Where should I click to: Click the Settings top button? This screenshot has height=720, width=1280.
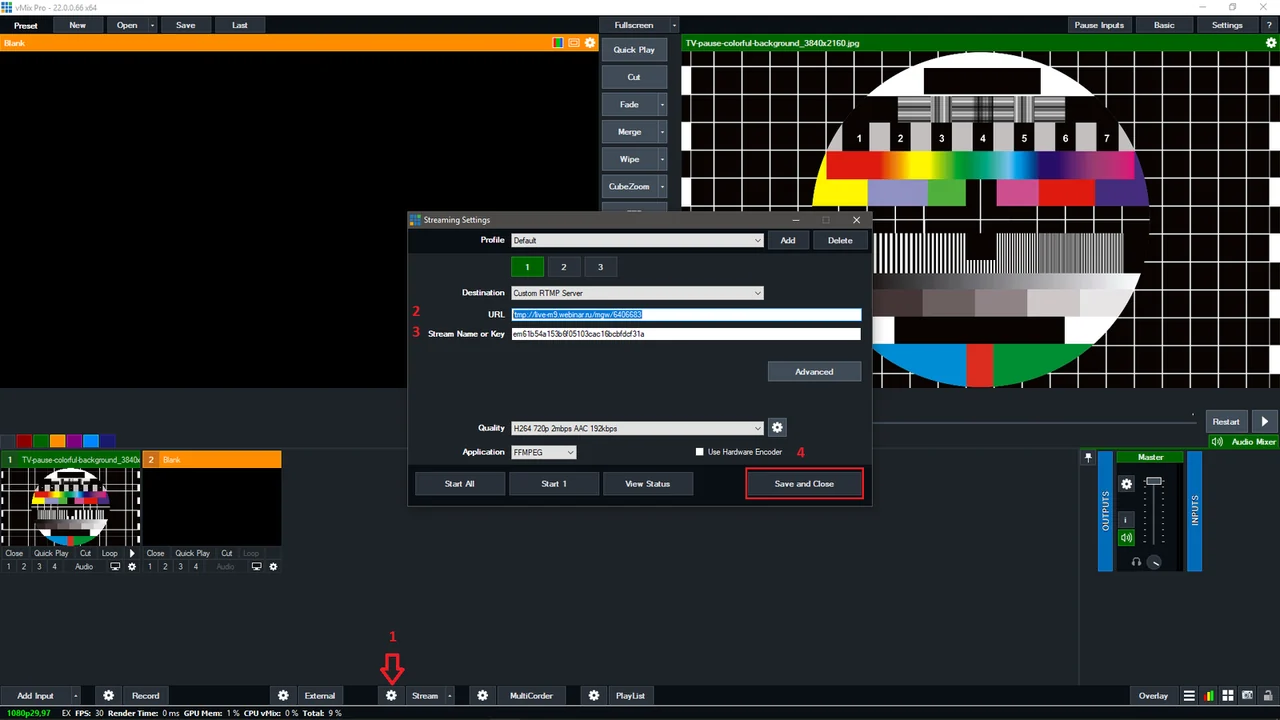(x=1227, y=25)
